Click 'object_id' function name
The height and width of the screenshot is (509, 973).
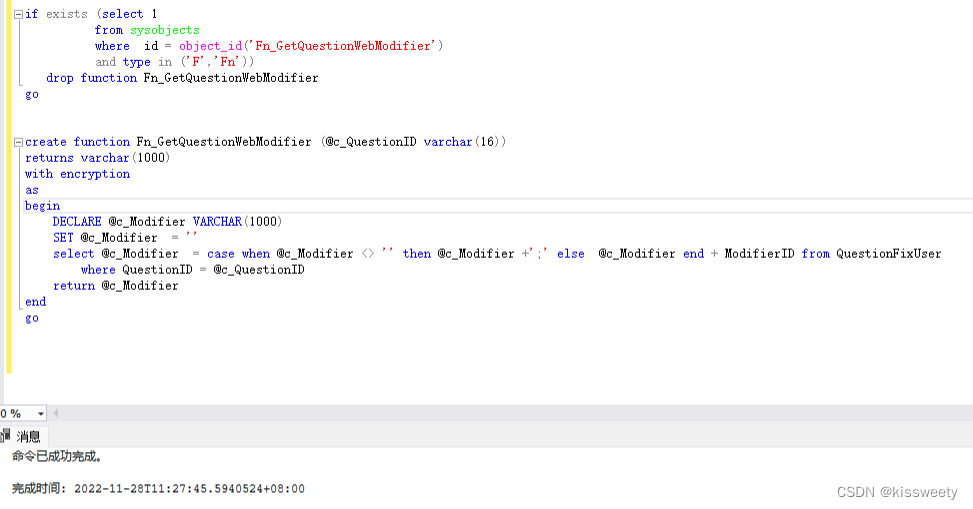[210, 46]
